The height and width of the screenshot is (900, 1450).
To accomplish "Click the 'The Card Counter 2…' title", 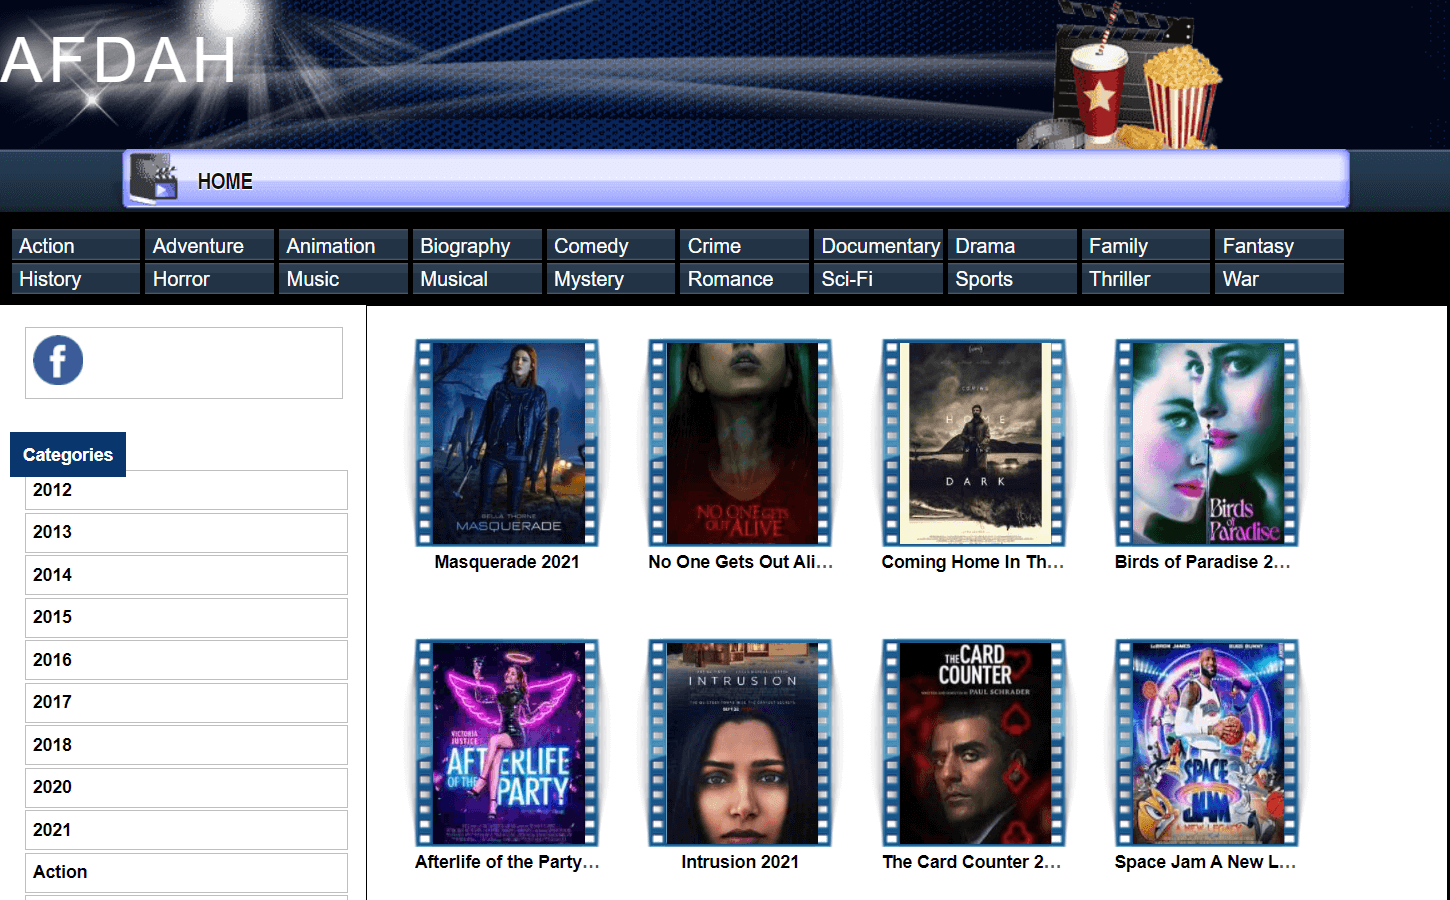I will [x=972, y=862].
